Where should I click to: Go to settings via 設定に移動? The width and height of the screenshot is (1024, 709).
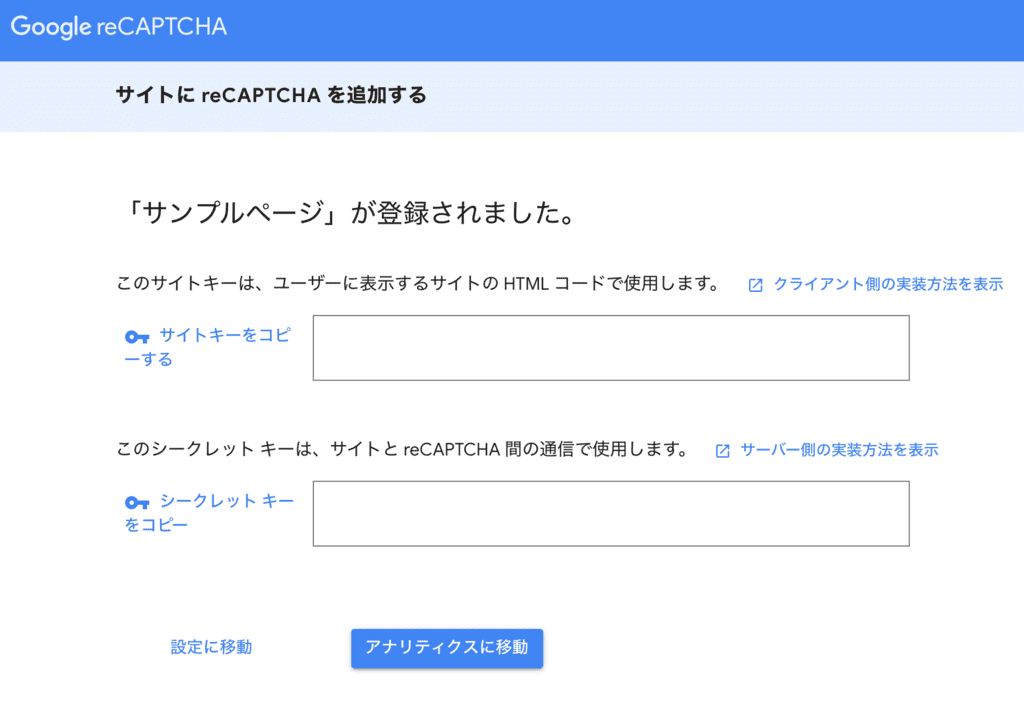[x=211, y=646]
